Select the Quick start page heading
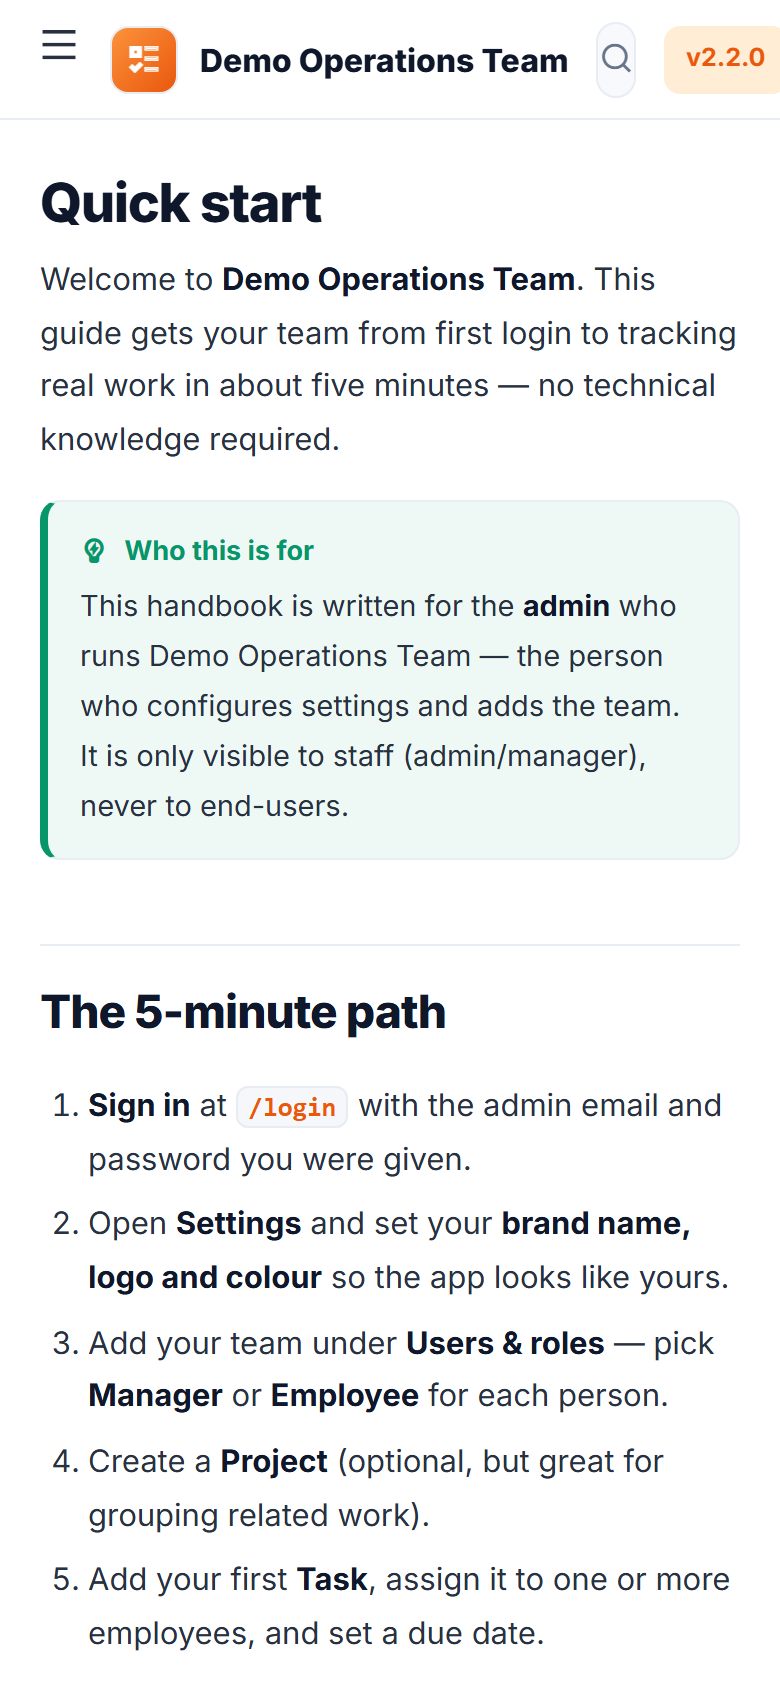The width and height of the screenshot is (780, 1688). pos(181,203)
